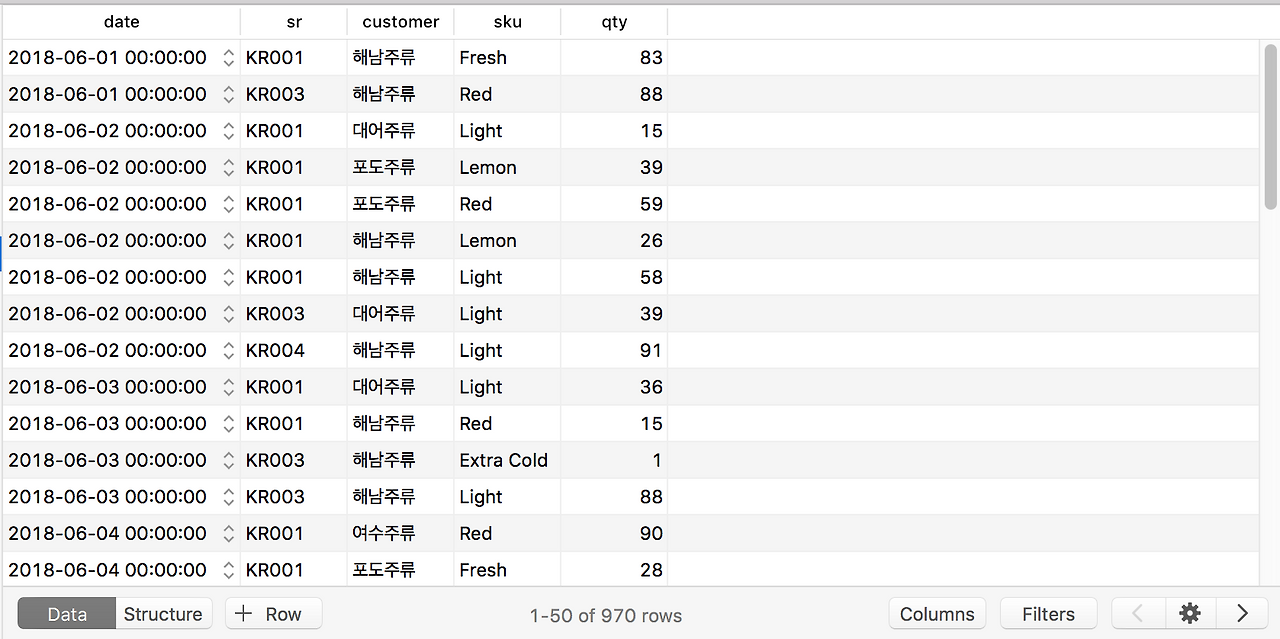Click the date stepper on the first 2018-06-01 row
Image resolution: width=1280 pixels, height=639 pixels.
tap(228, 57)
